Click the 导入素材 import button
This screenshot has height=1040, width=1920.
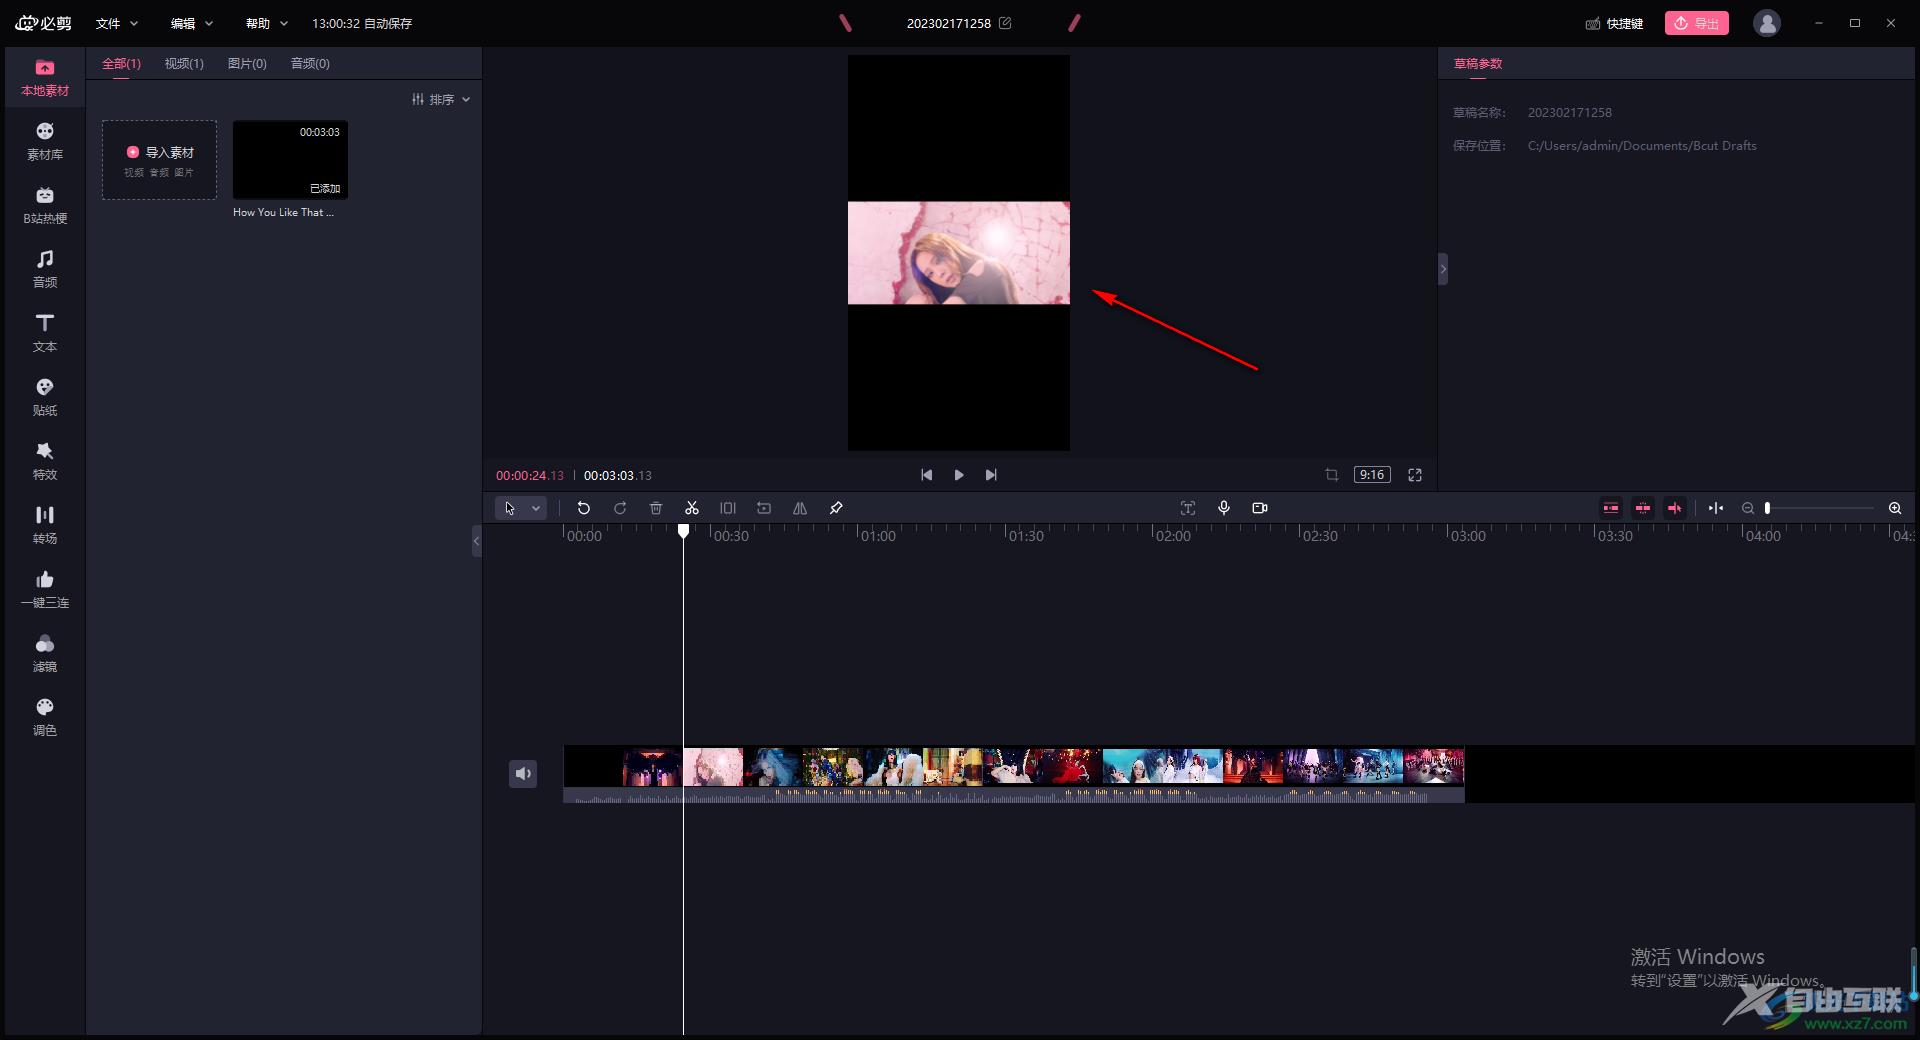point(159,160)
